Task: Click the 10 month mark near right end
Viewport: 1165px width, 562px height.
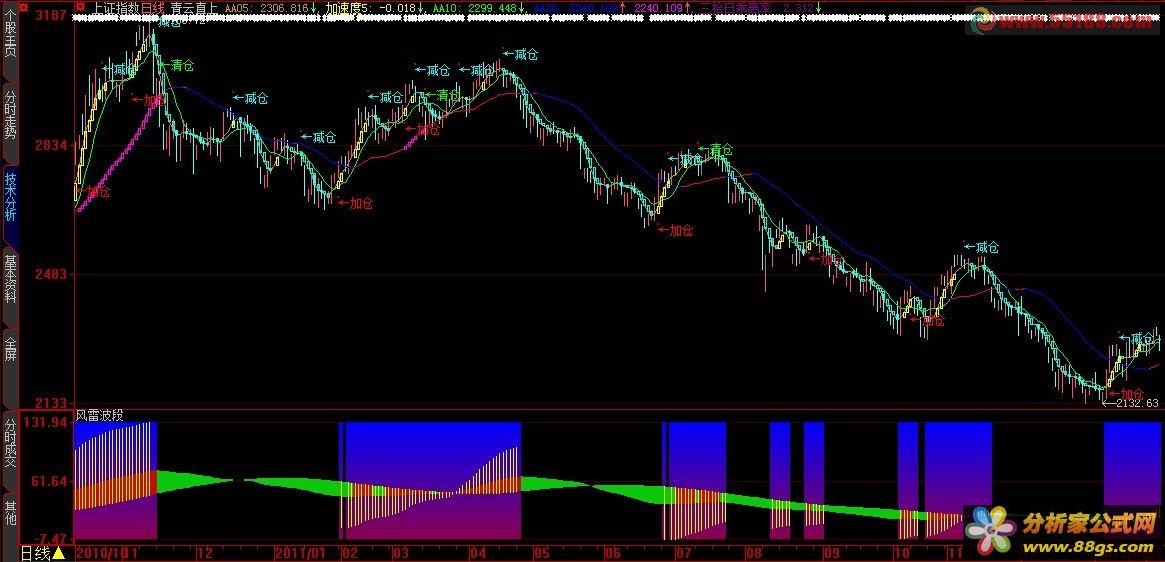Action: pos(901,554)
